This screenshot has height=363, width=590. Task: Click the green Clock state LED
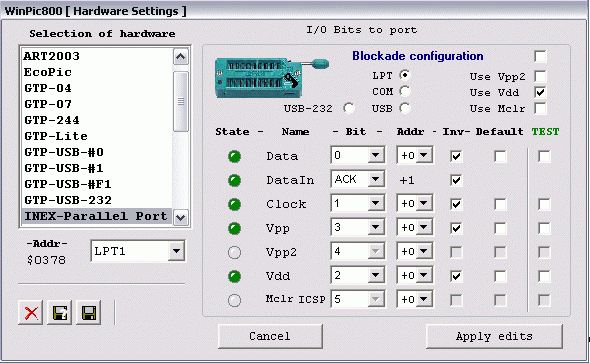[x=234, y=205]
